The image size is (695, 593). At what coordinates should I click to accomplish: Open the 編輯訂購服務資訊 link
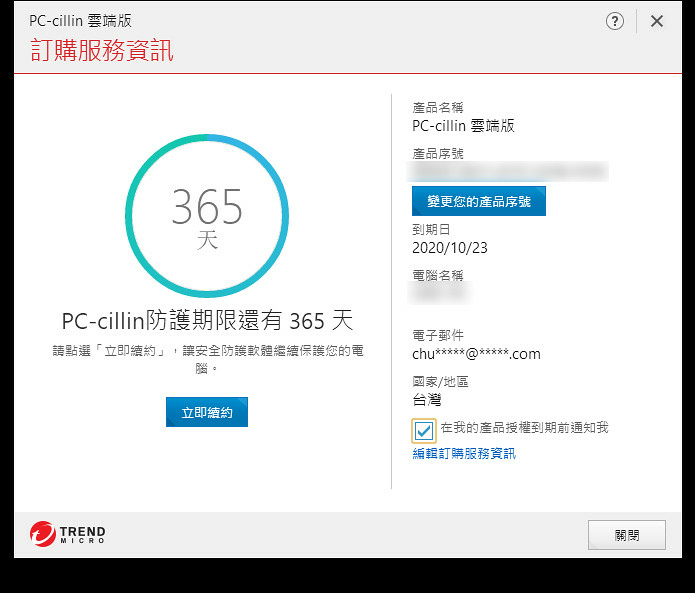coord(464,453)
